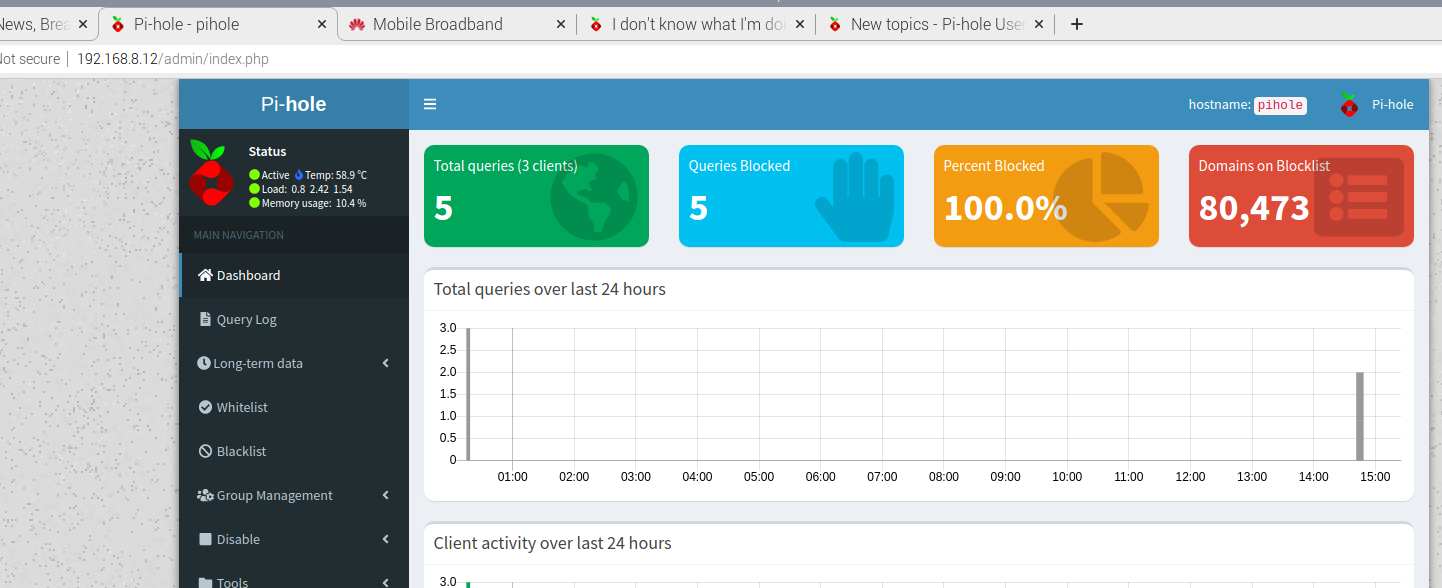The height and width of the screenshot is (588, 1442).
Task: Click the Dashboard home icon
Action: (205, 275)
